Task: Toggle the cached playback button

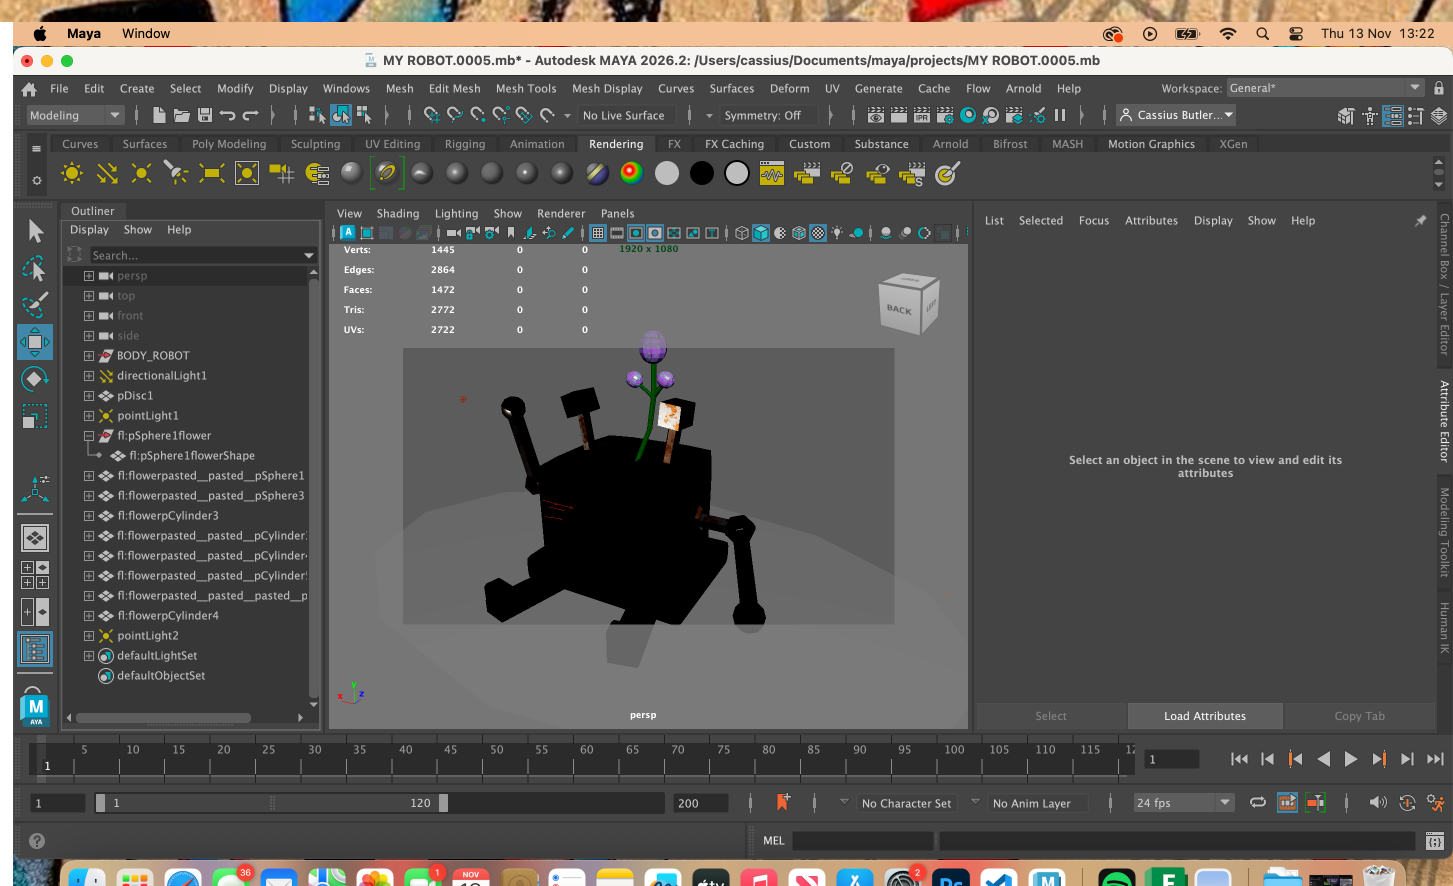Action: (1288, 802)
